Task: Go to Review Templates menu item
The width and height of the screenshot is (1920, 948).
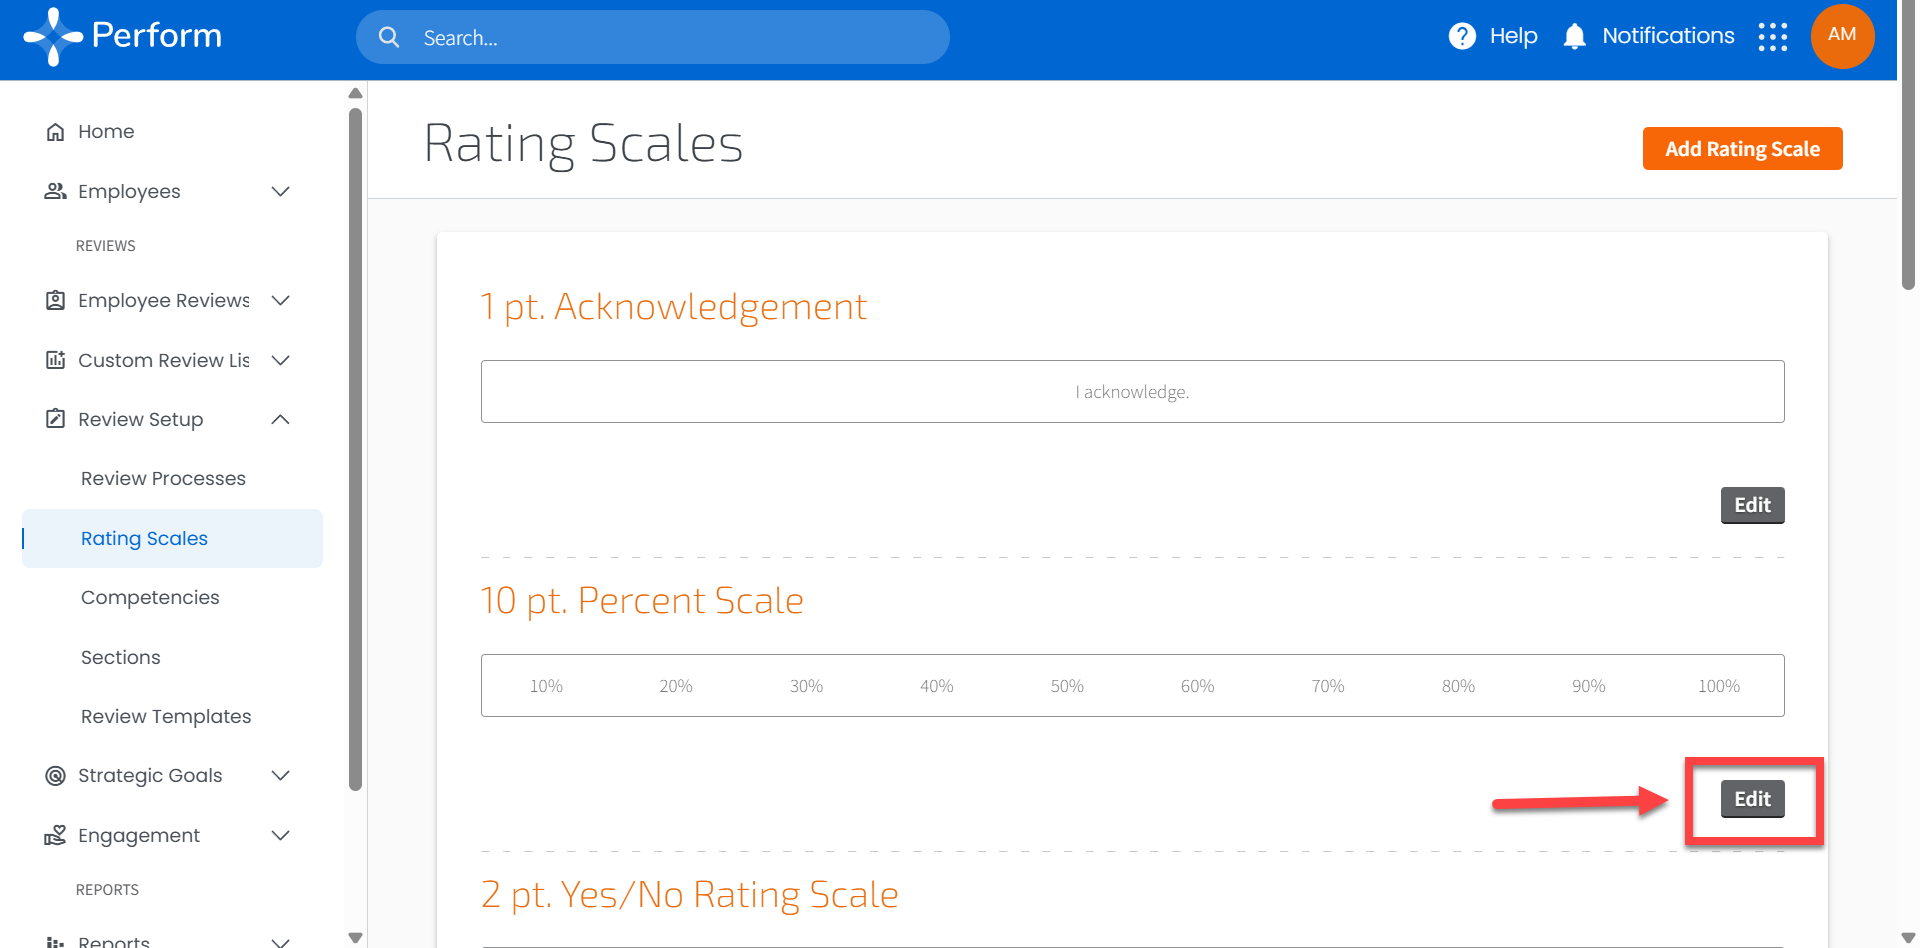Action: pos(166,716)
